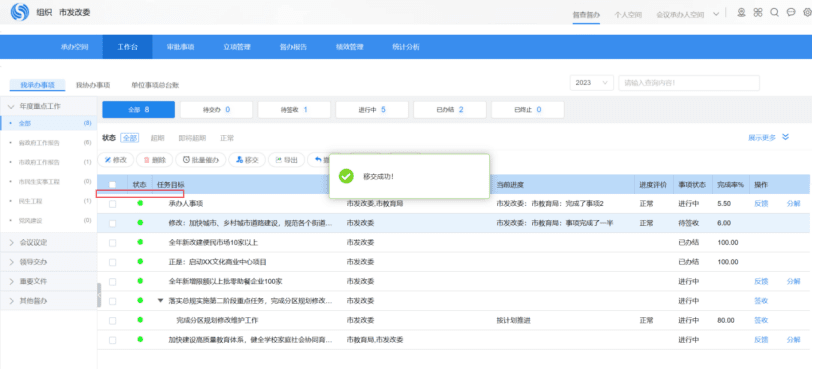
Task: Switch to the 审批事项 nav tab
Action: click(x=180, y=47)
